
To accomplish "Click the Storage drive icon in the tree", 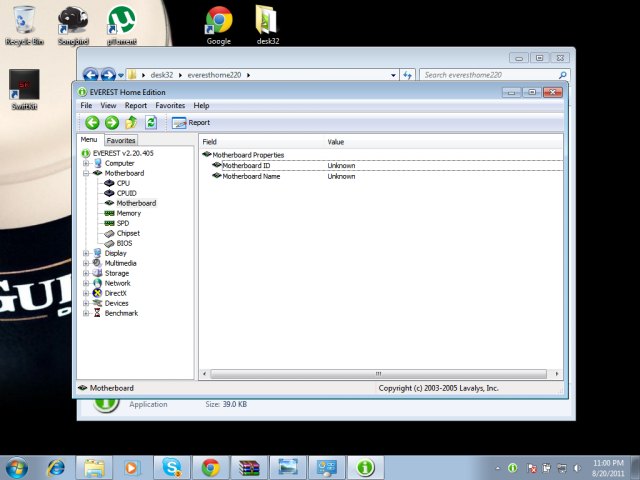I will coord(97,273).
